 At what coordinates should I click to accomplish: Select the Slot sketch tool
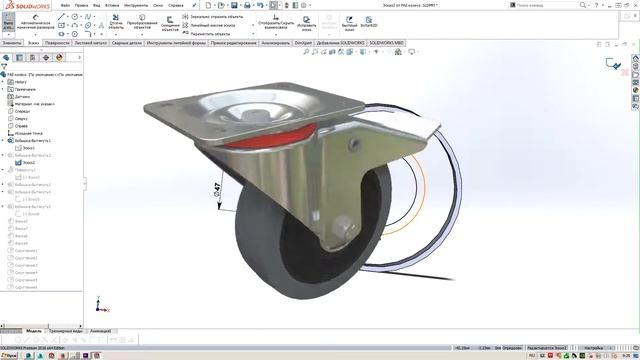(61, 34)
